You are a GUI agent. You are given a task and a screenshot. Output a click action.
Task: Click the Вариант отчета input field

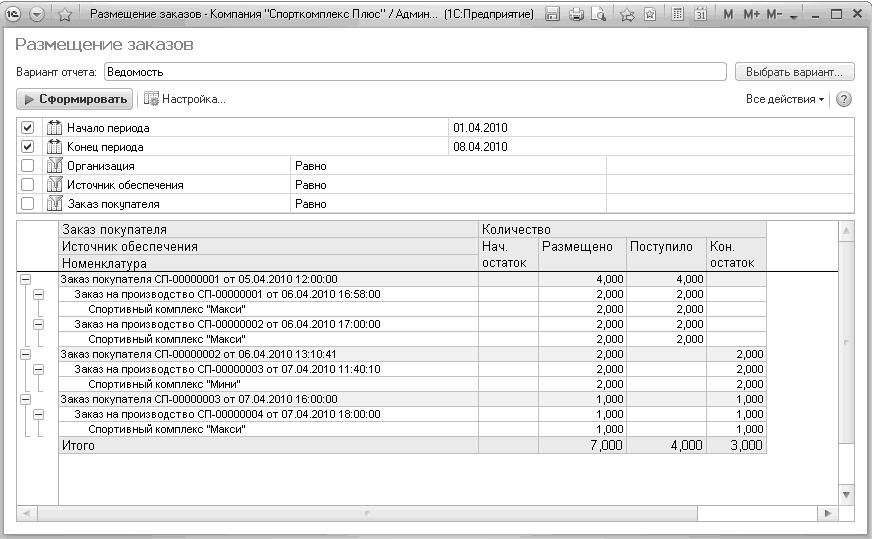point(415,72)
